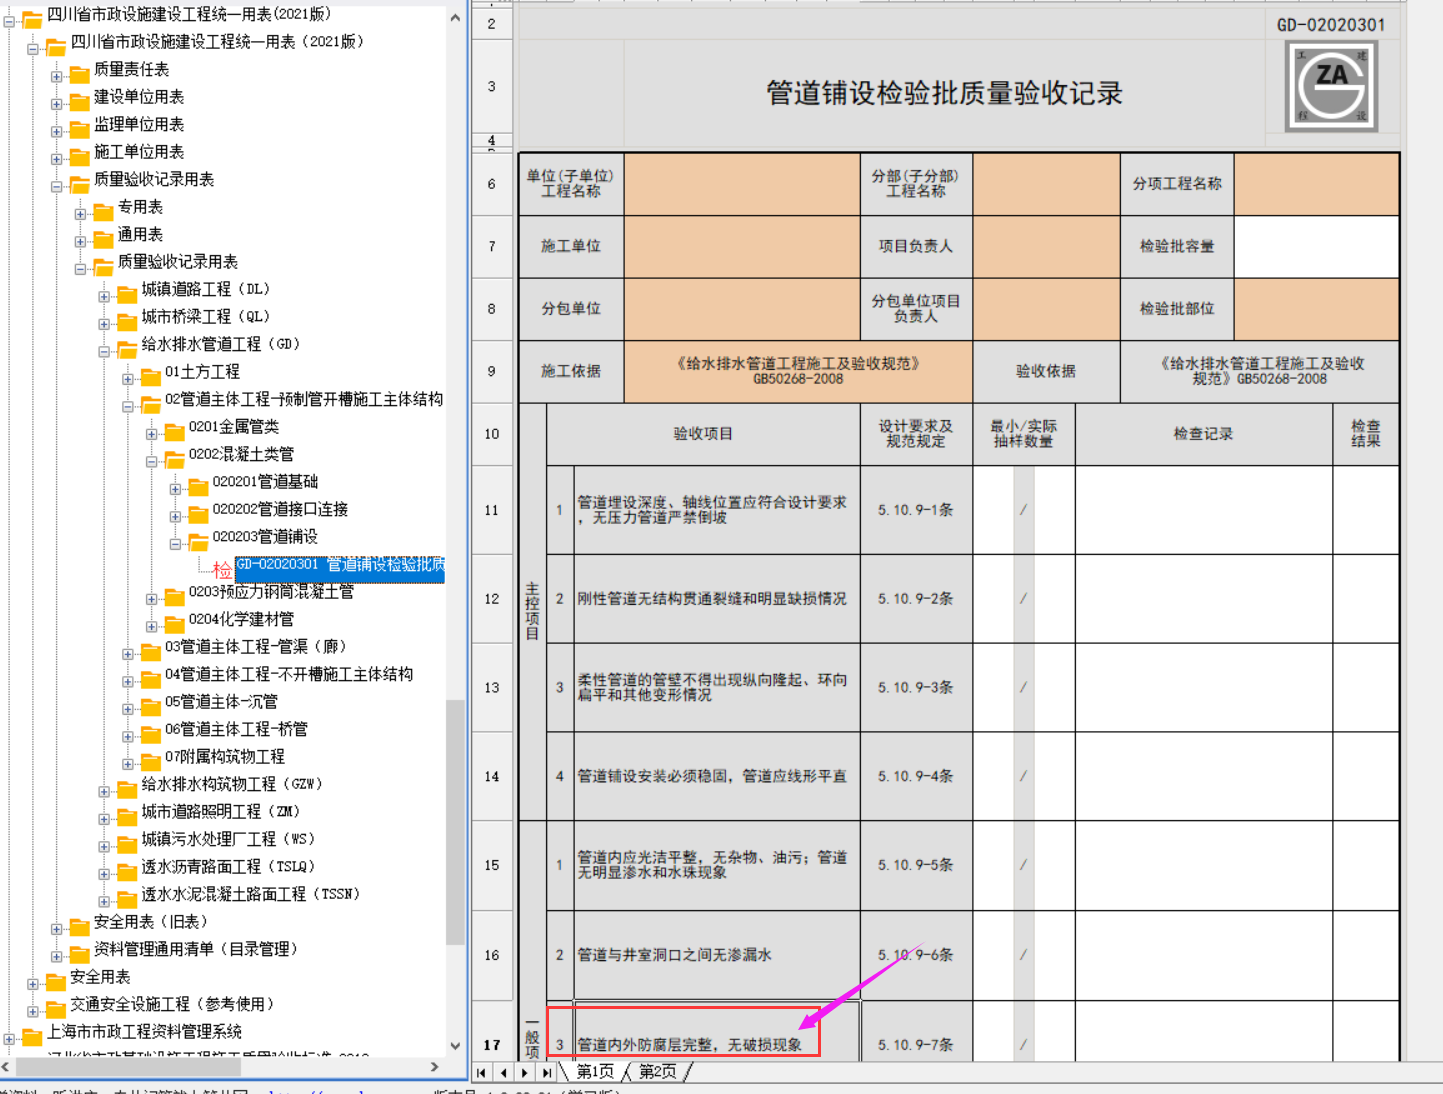Click the 单位(子单位)工程名称 input cell
This screenshot has height=1094, width=1443.
pos(742,184)
